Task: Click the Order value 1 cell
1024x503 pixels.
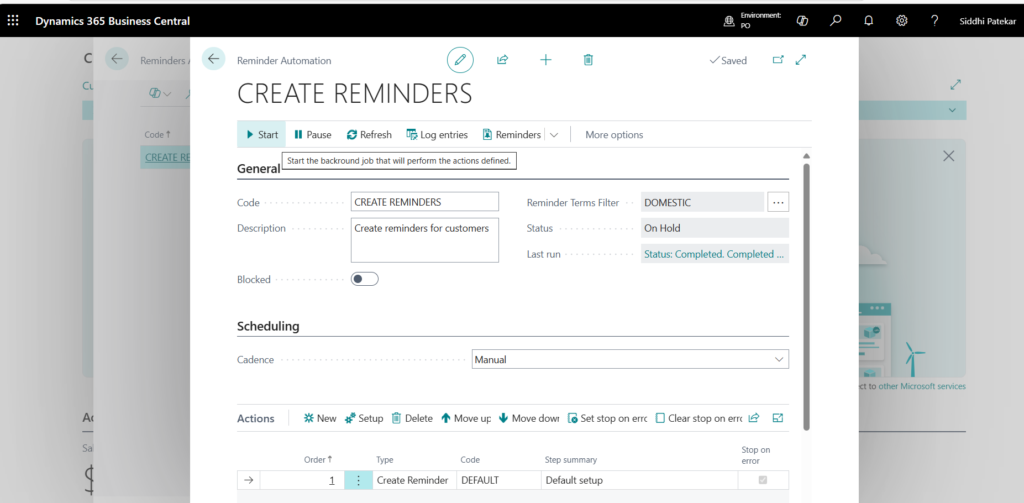Action: (x=332, y=481)
